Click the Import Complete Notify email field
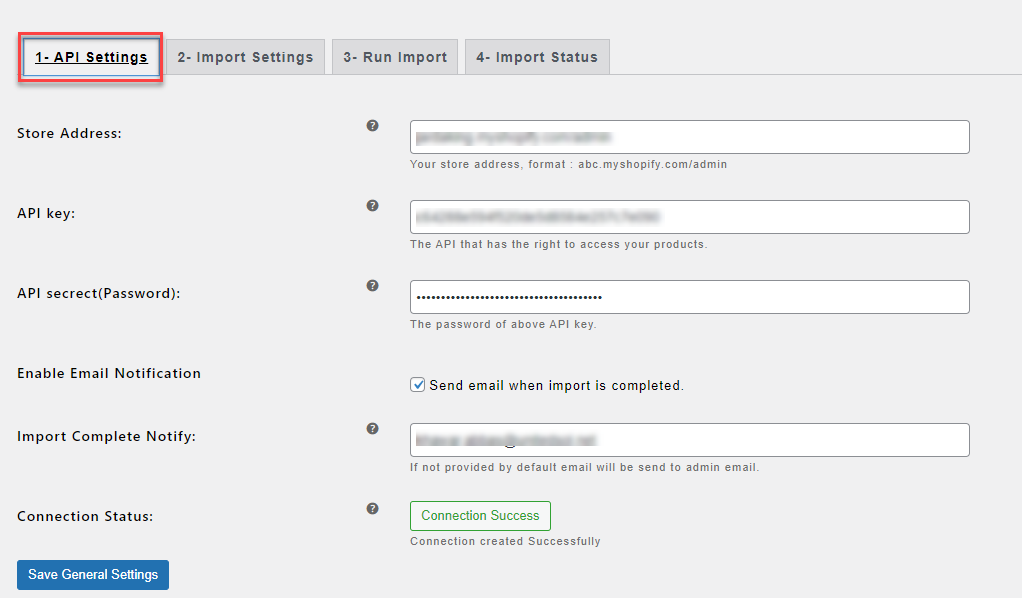The image size is (1022, 598). 689,440
